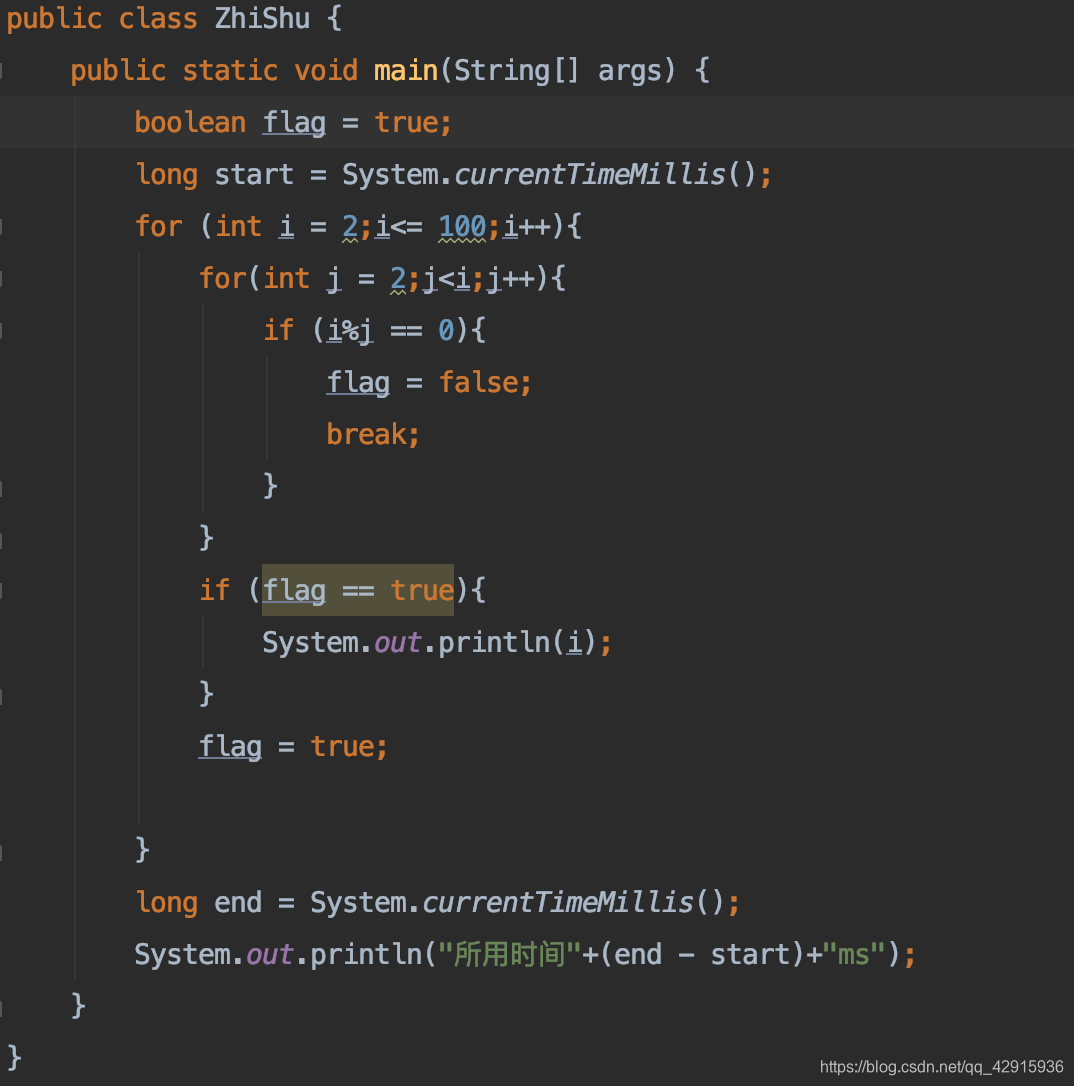Select the ZhiShu class name
This screenshot has height=1086, width=1074.
(x=262, y=18)
